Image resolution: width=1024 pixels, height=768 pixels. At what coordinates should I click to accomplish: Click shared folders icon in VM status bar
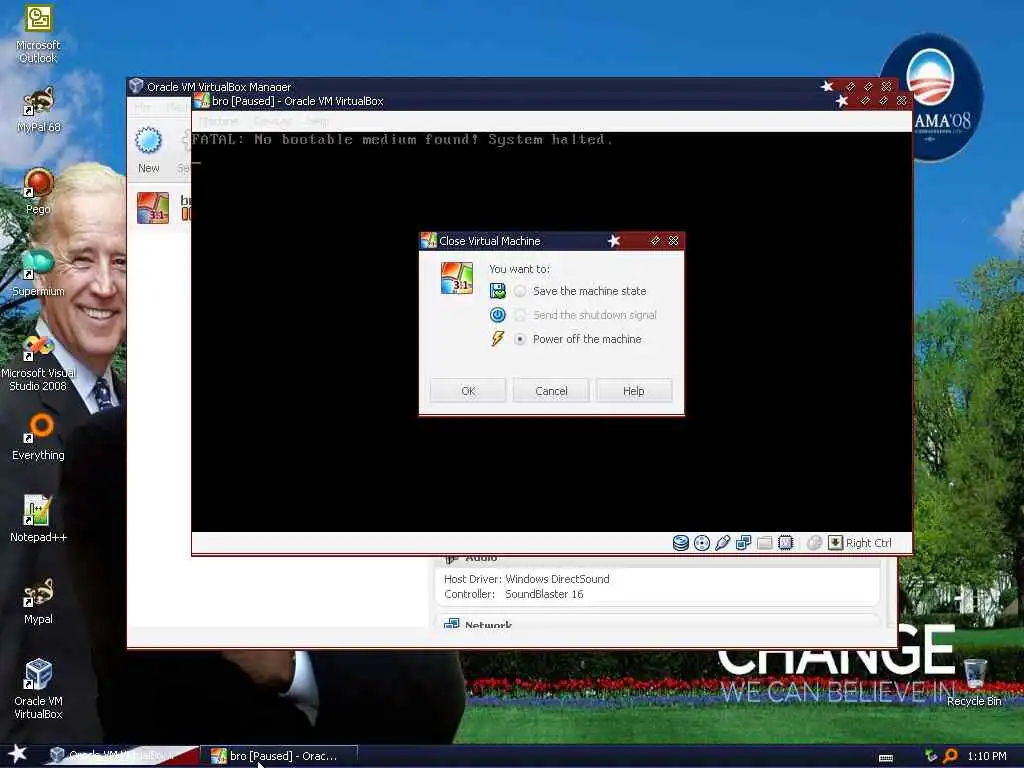[x=764, y=543]
